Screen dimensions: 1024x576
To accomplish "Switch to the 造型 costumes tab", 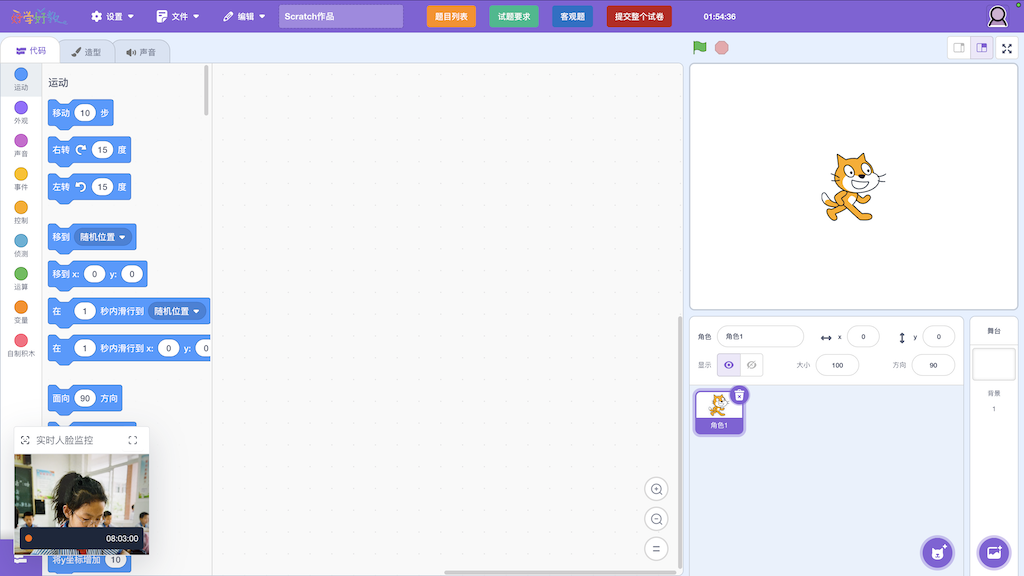I will tap(86, 52).
